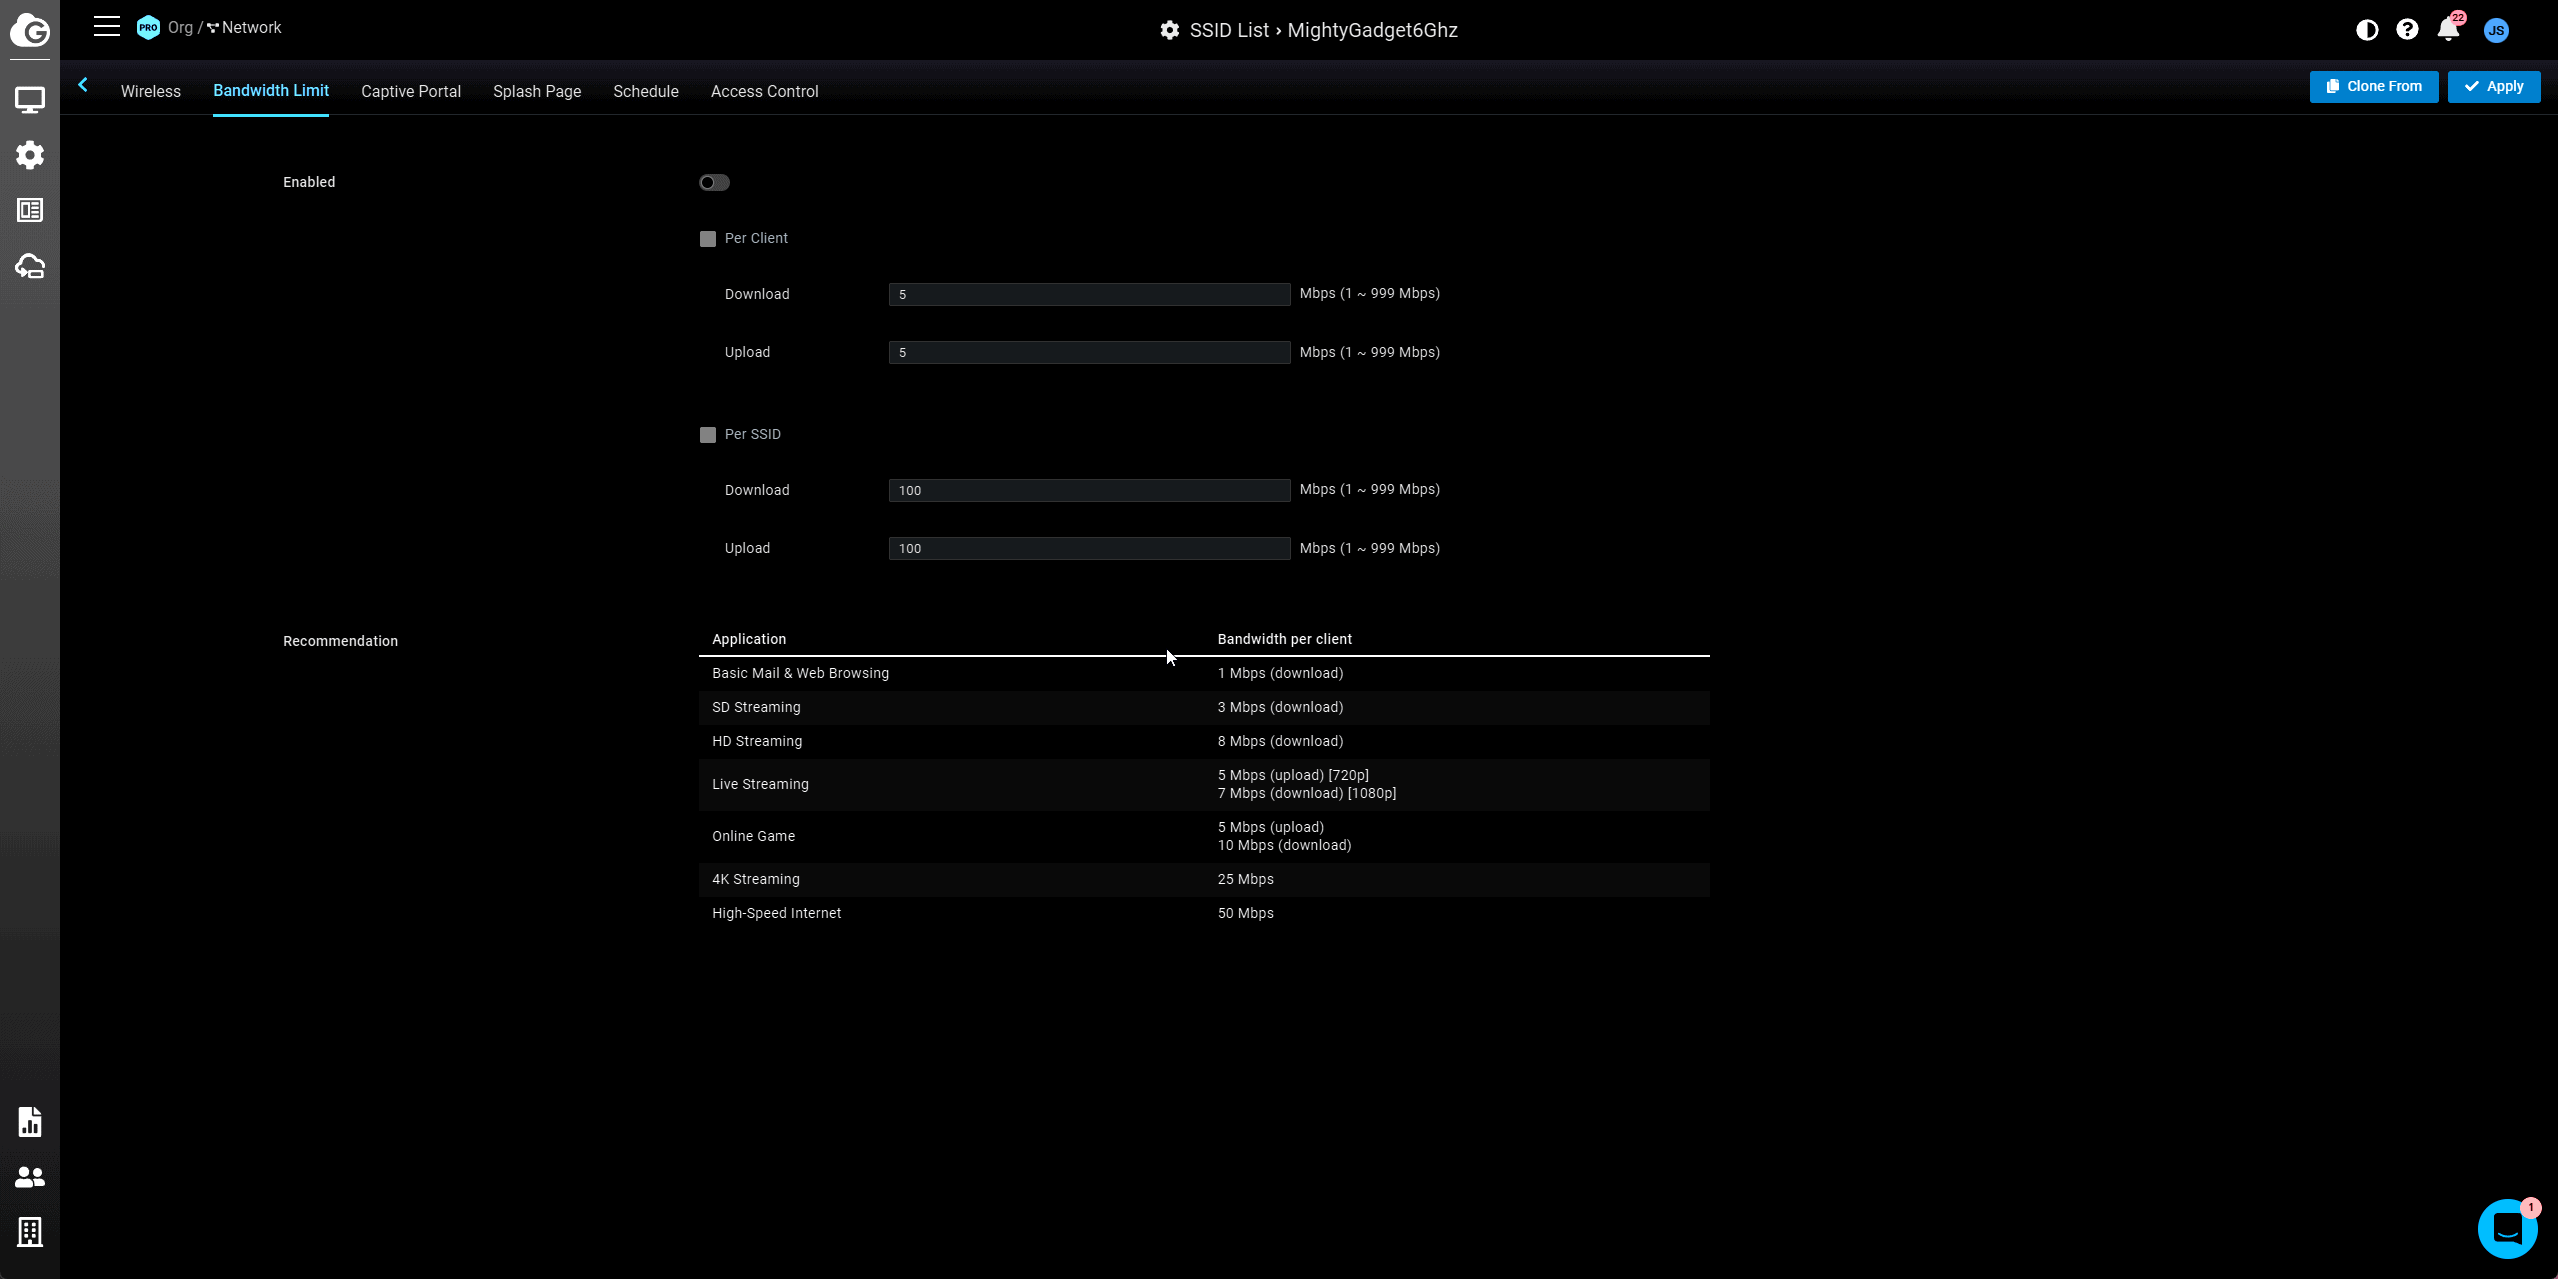The height and width of the screenshot is (1279, 2558).
Task: Open the report chart icon in sidebar
Action: pos(30,1122)
